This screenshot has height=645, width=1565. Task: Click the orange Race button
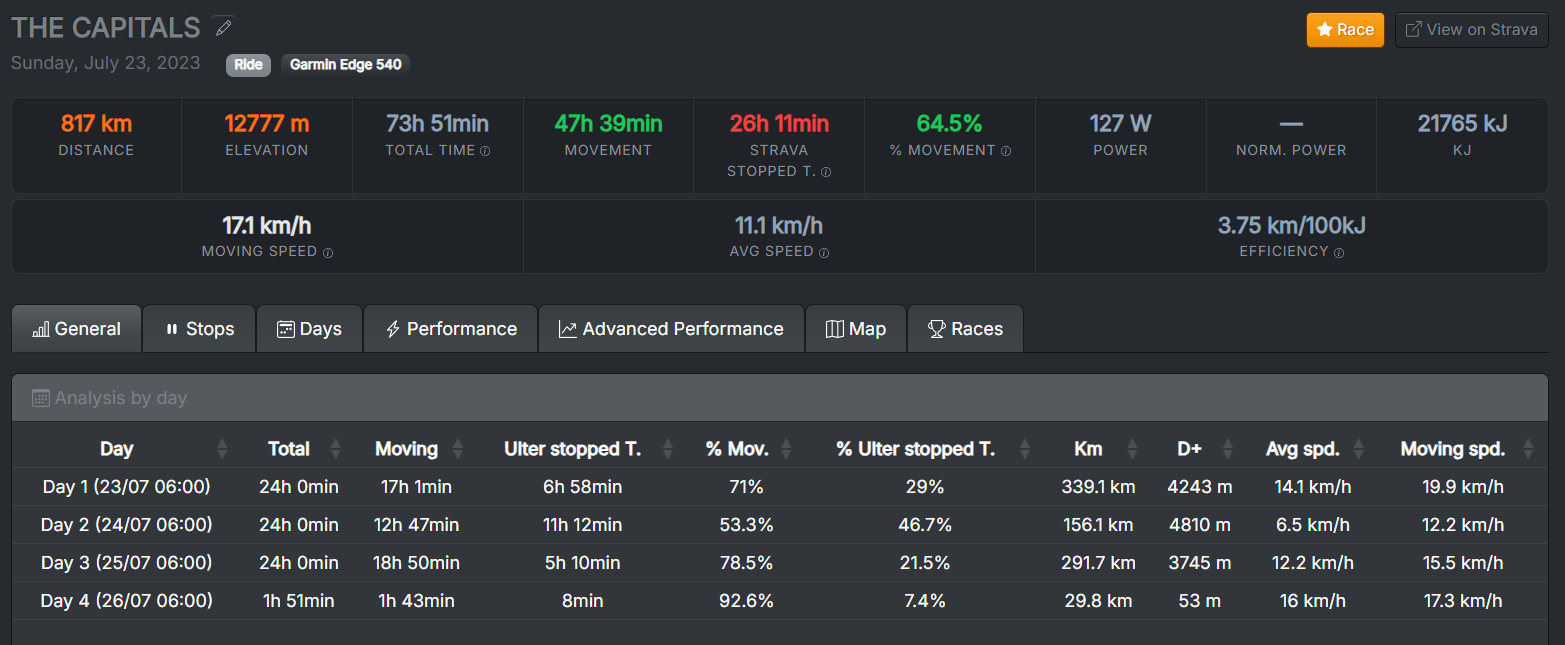tap(1345, 30)
